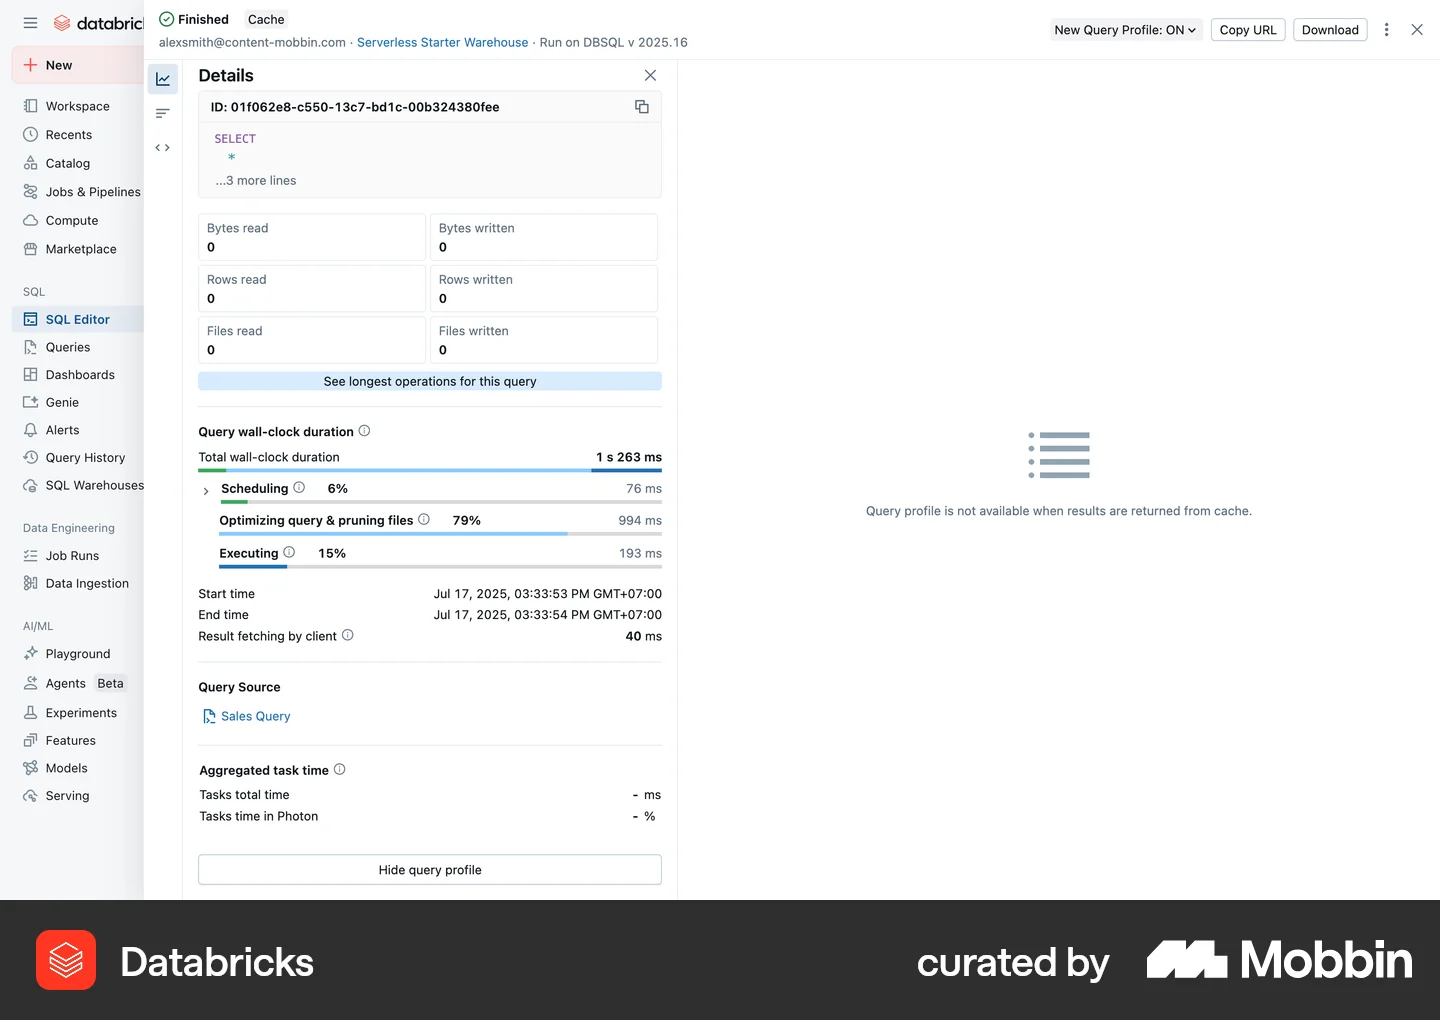This screenshot has width=1440, height=1020.
Task: Open SQL Warehouses sidebar item
Action: point(94,486)
